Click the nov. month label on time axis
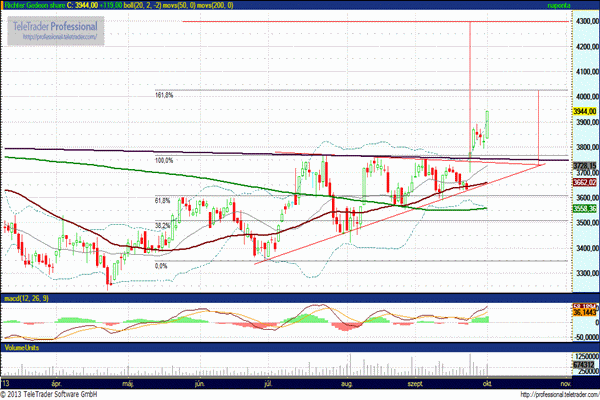The height and width of the screenshot is (400, 600). click(x=566, y=384)
